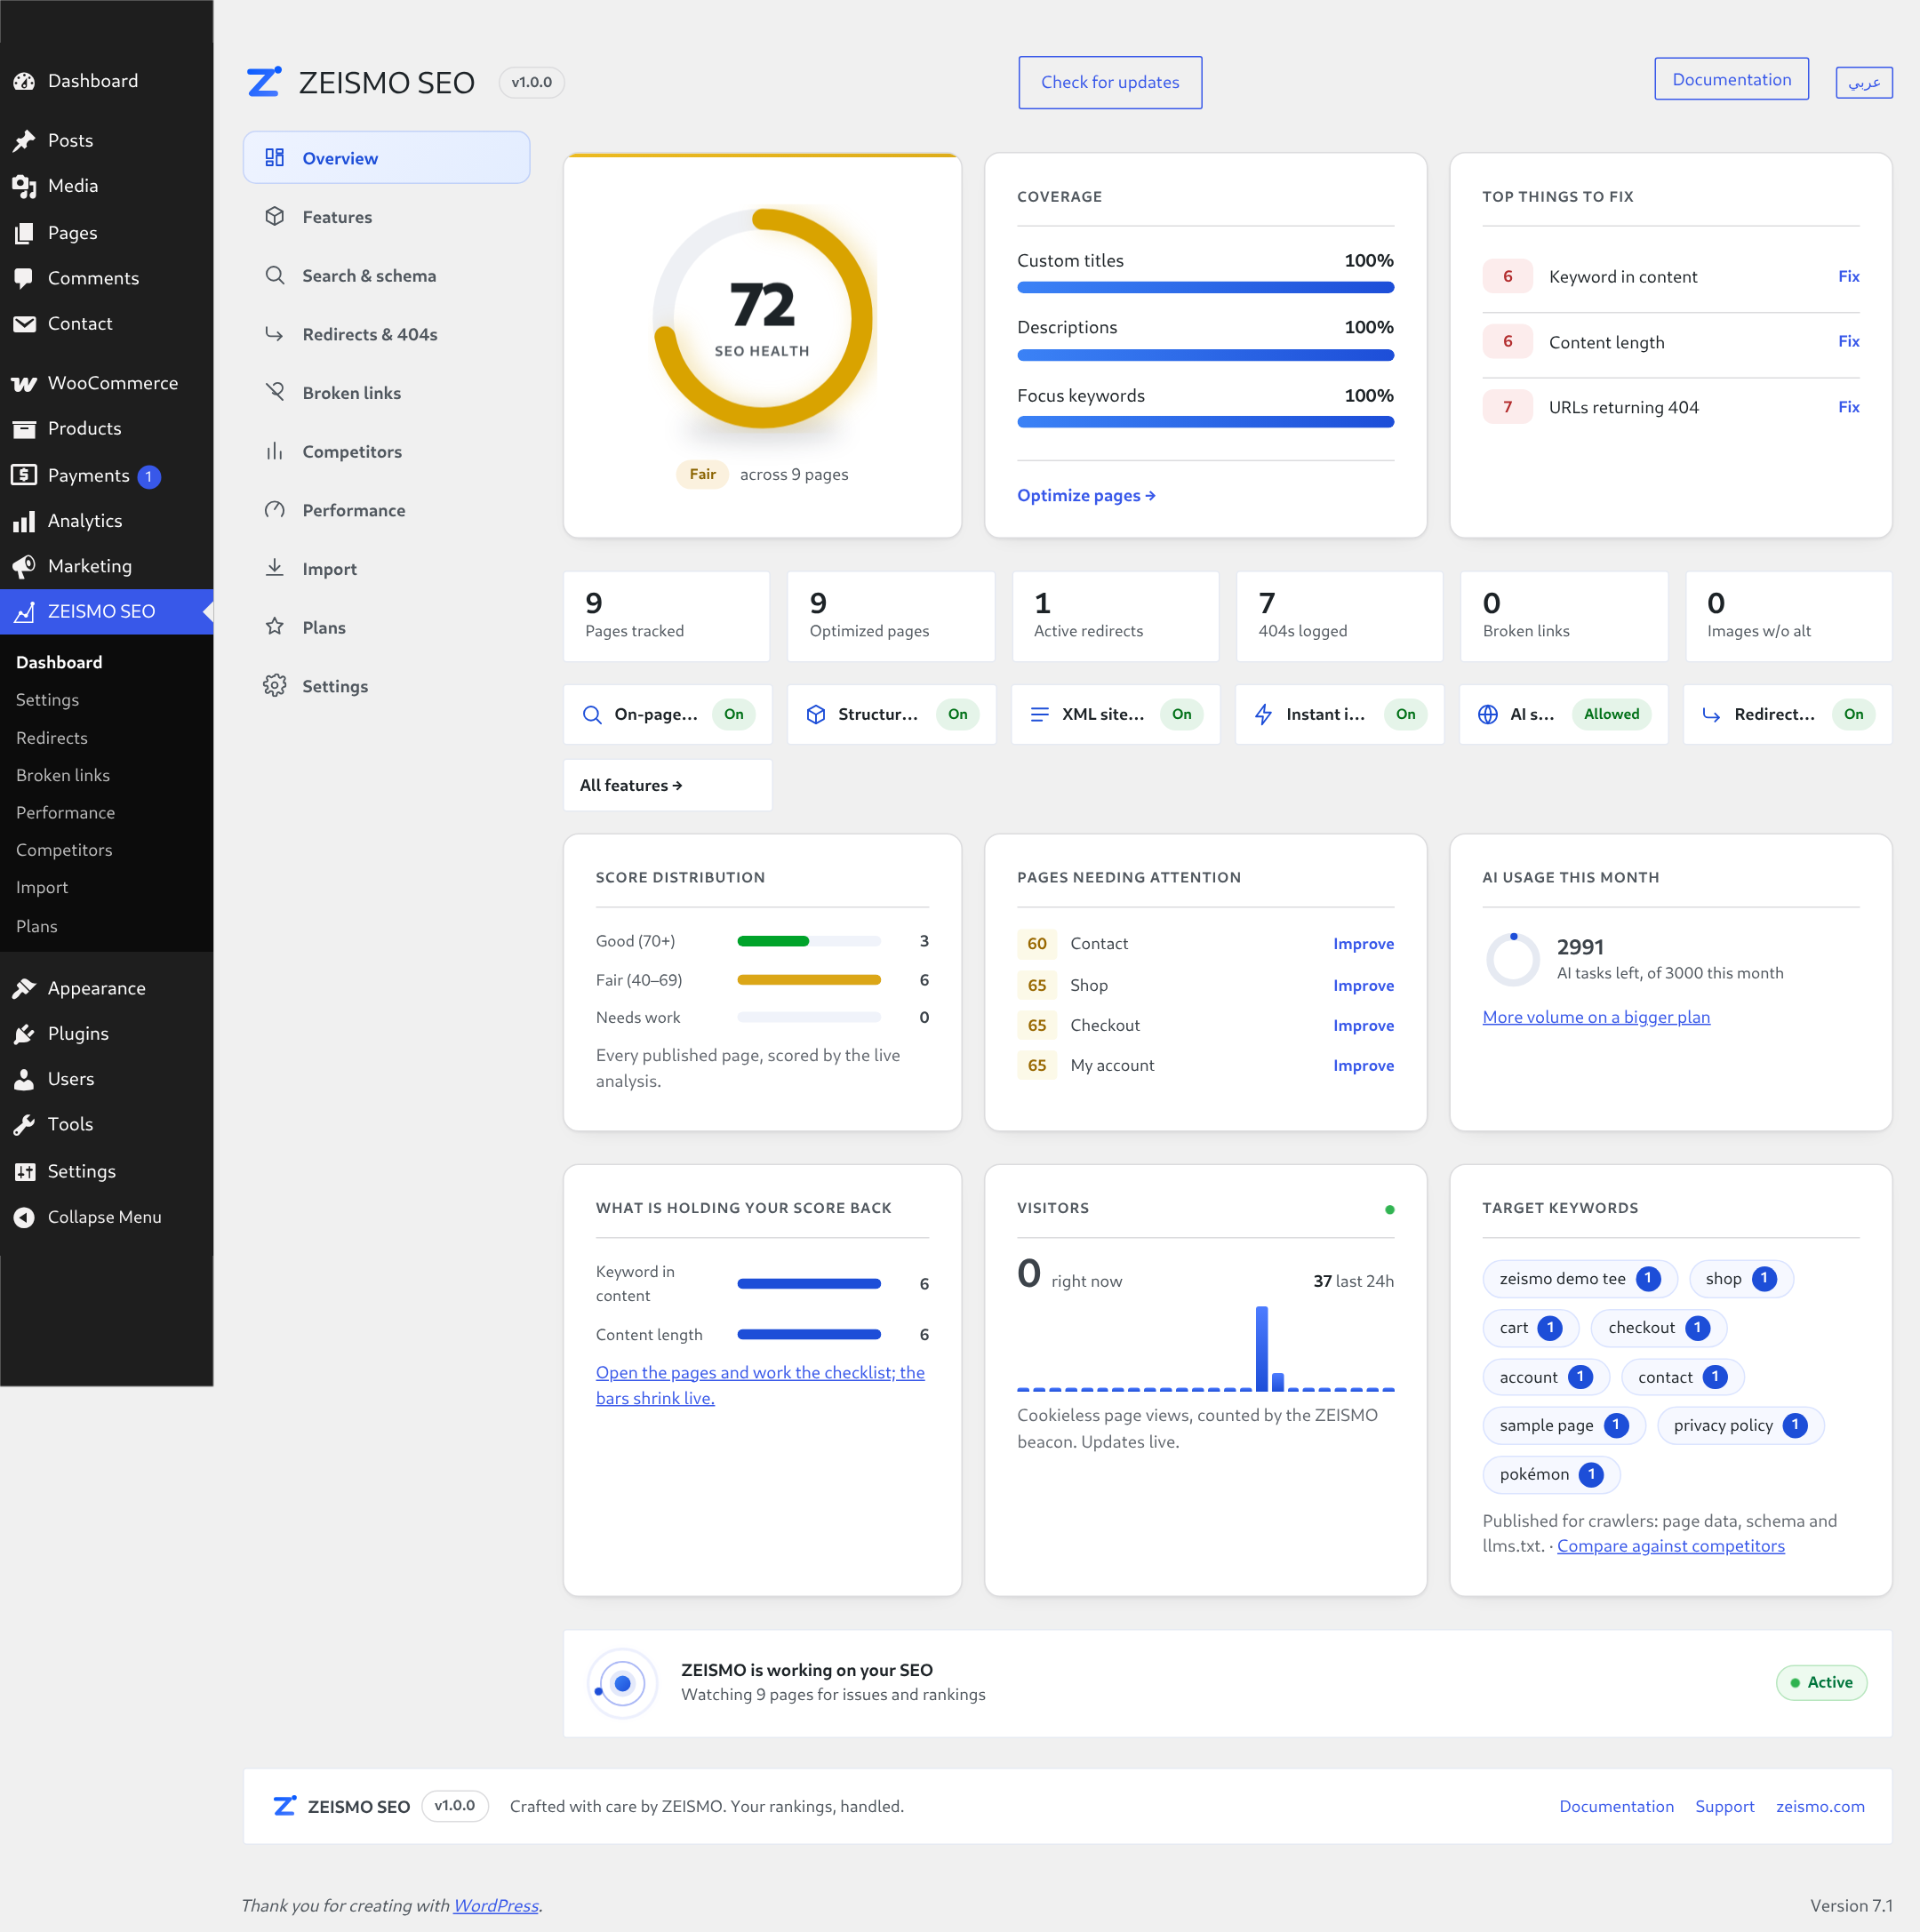Click the Plans star icon
This screenshot has width=1920, height=1932.
[275, 627]
